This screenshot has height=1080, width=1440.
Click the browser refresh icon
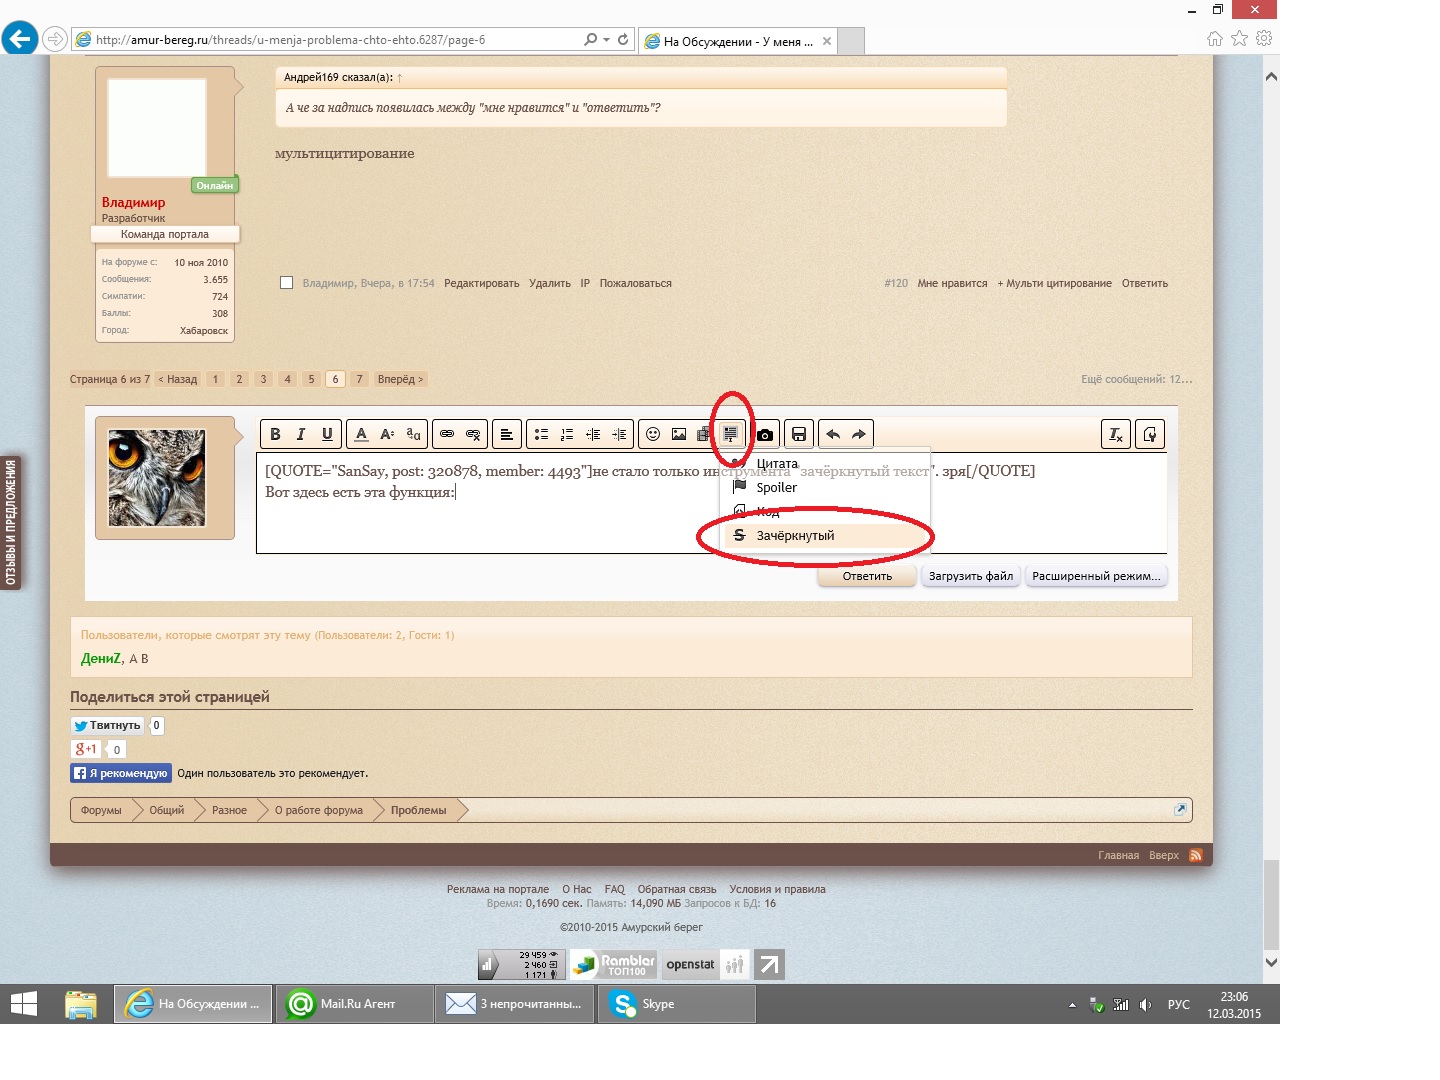(623, 39)
